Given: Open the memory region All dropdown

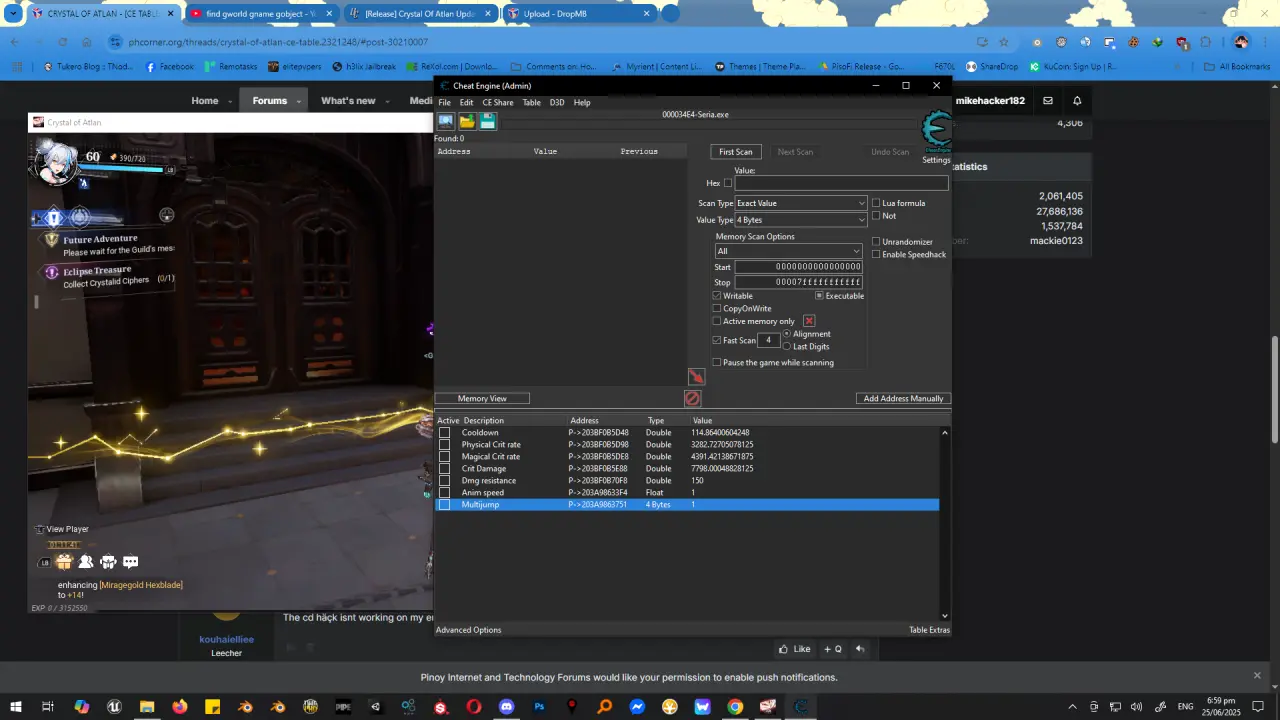Looking at the screenshot, I should click(788, 251).
